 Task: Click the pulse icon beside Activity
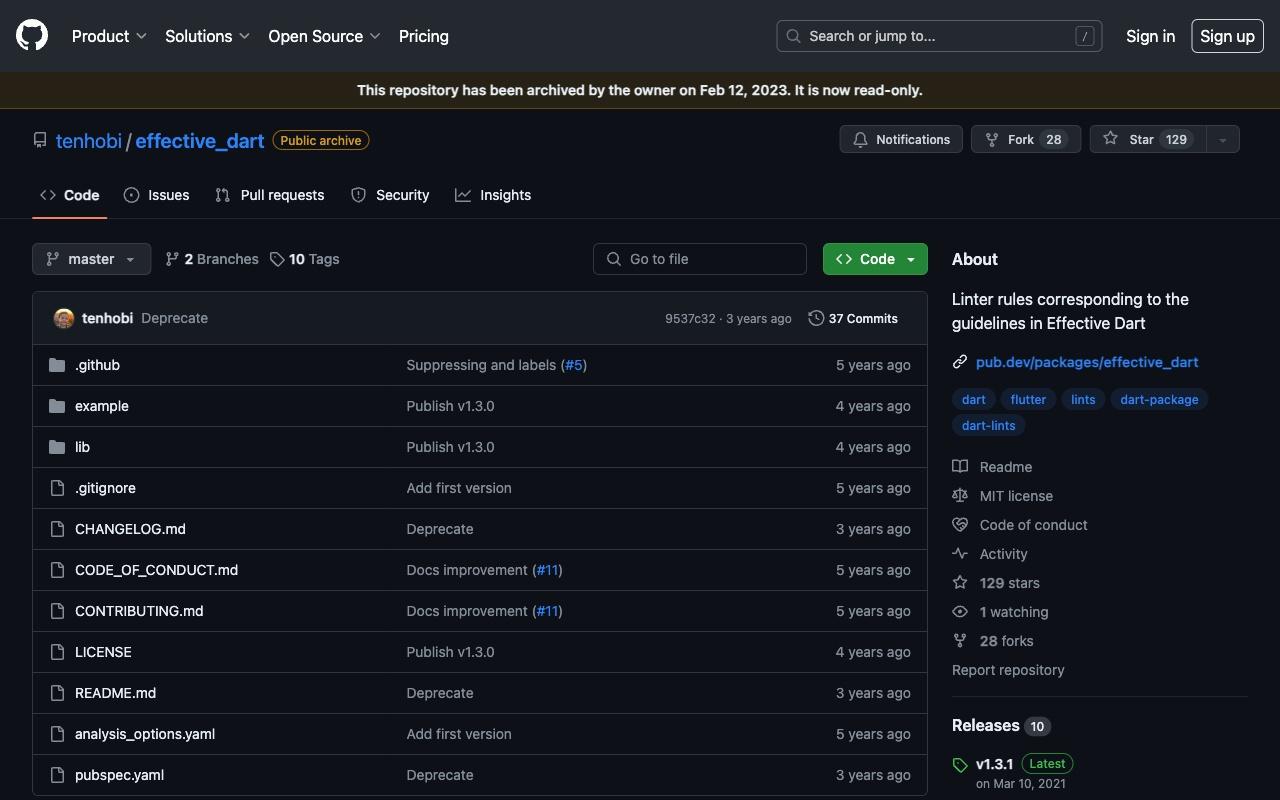pyautogui.click(x=960, y=554)
